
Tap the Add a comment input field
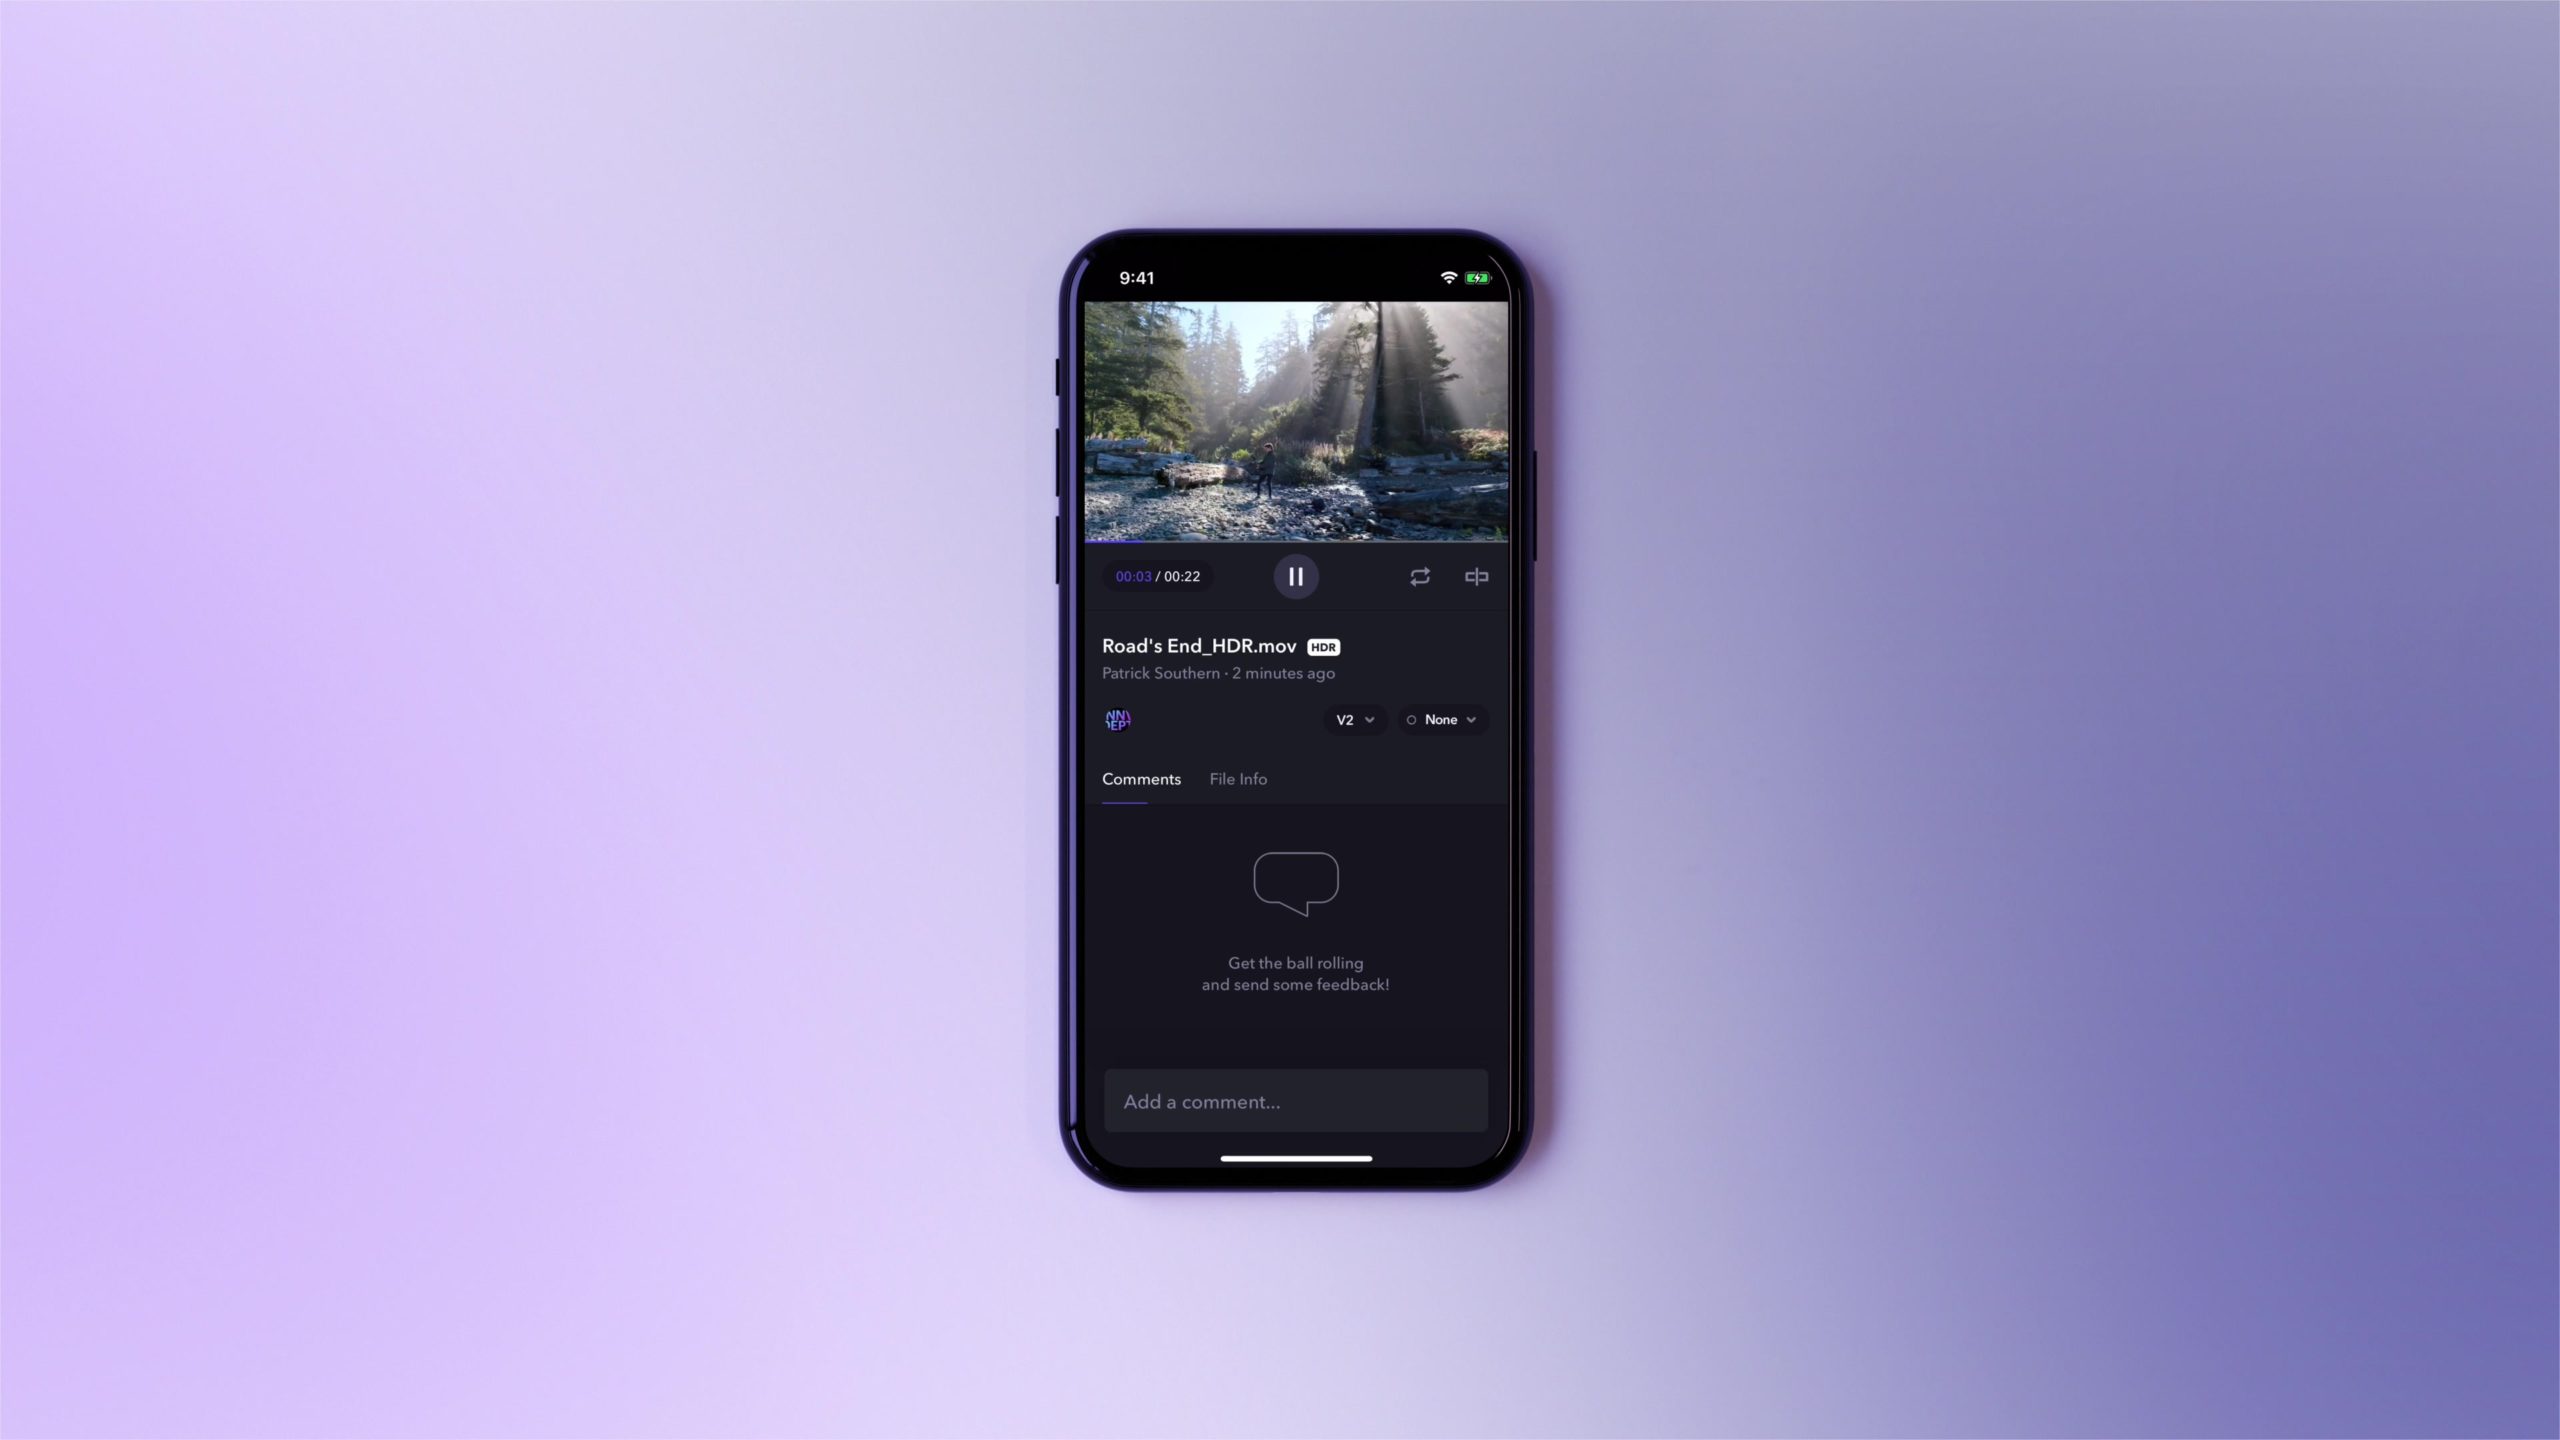click(x=1296, y=1101)
